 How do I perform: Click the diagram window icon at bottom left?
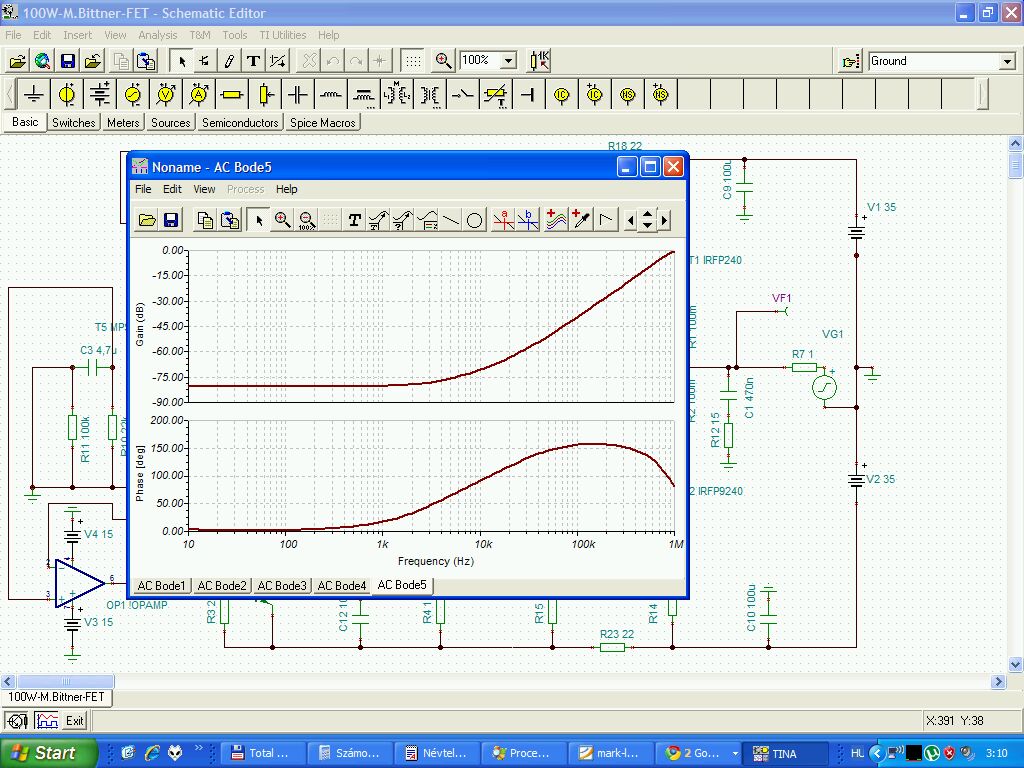coord(46,720)
